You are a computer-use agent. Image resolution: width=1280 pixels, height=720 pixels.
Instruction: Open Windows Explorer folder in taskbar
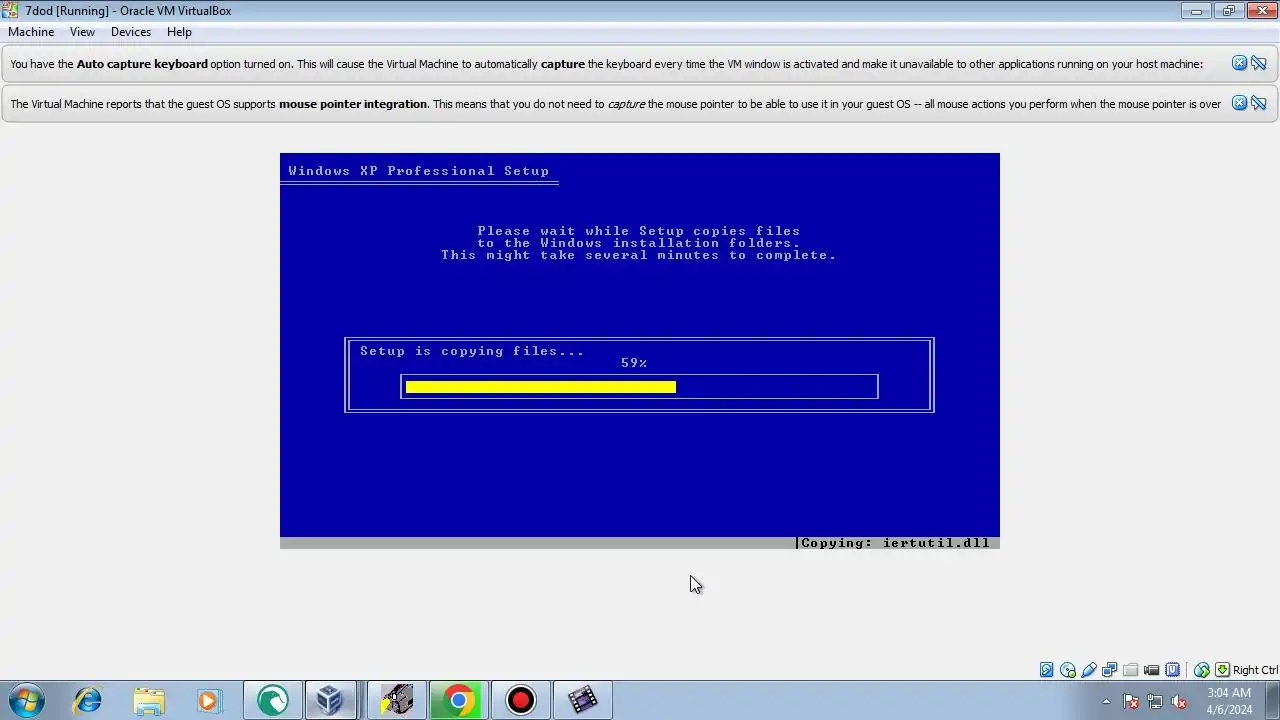click(x=148, y=700)
